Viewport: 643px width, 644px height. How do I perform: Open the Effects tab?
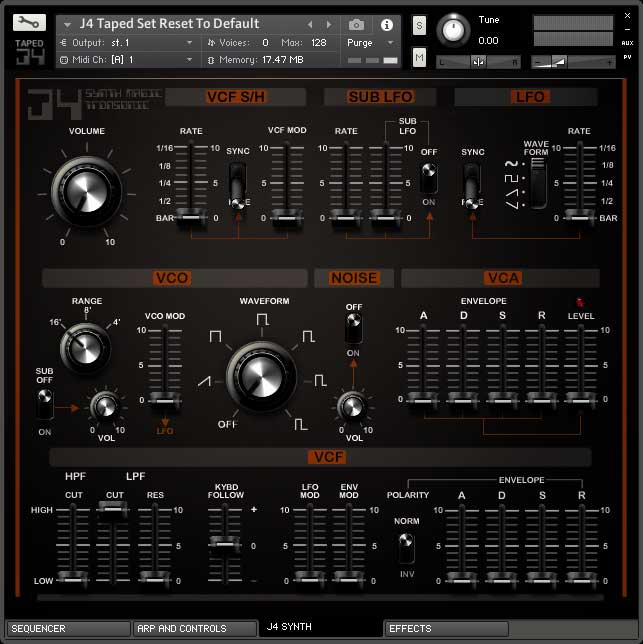coord(446,629)
